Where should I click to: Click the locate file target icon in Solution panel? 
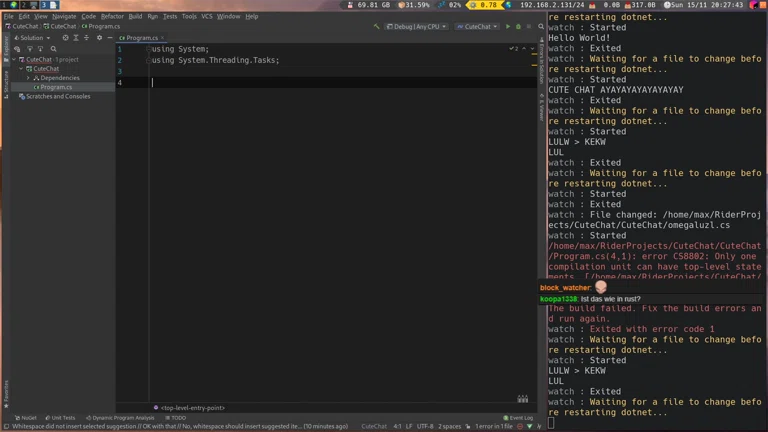coord(65,38)
